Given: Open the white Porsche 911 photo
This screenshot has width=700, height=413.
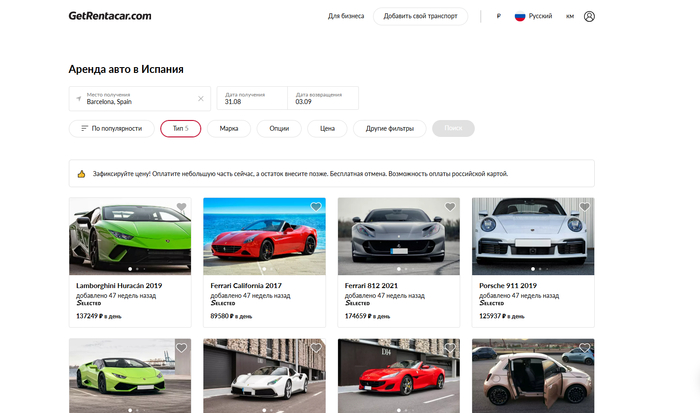Looking at the screenshot, I should [533, 236].
